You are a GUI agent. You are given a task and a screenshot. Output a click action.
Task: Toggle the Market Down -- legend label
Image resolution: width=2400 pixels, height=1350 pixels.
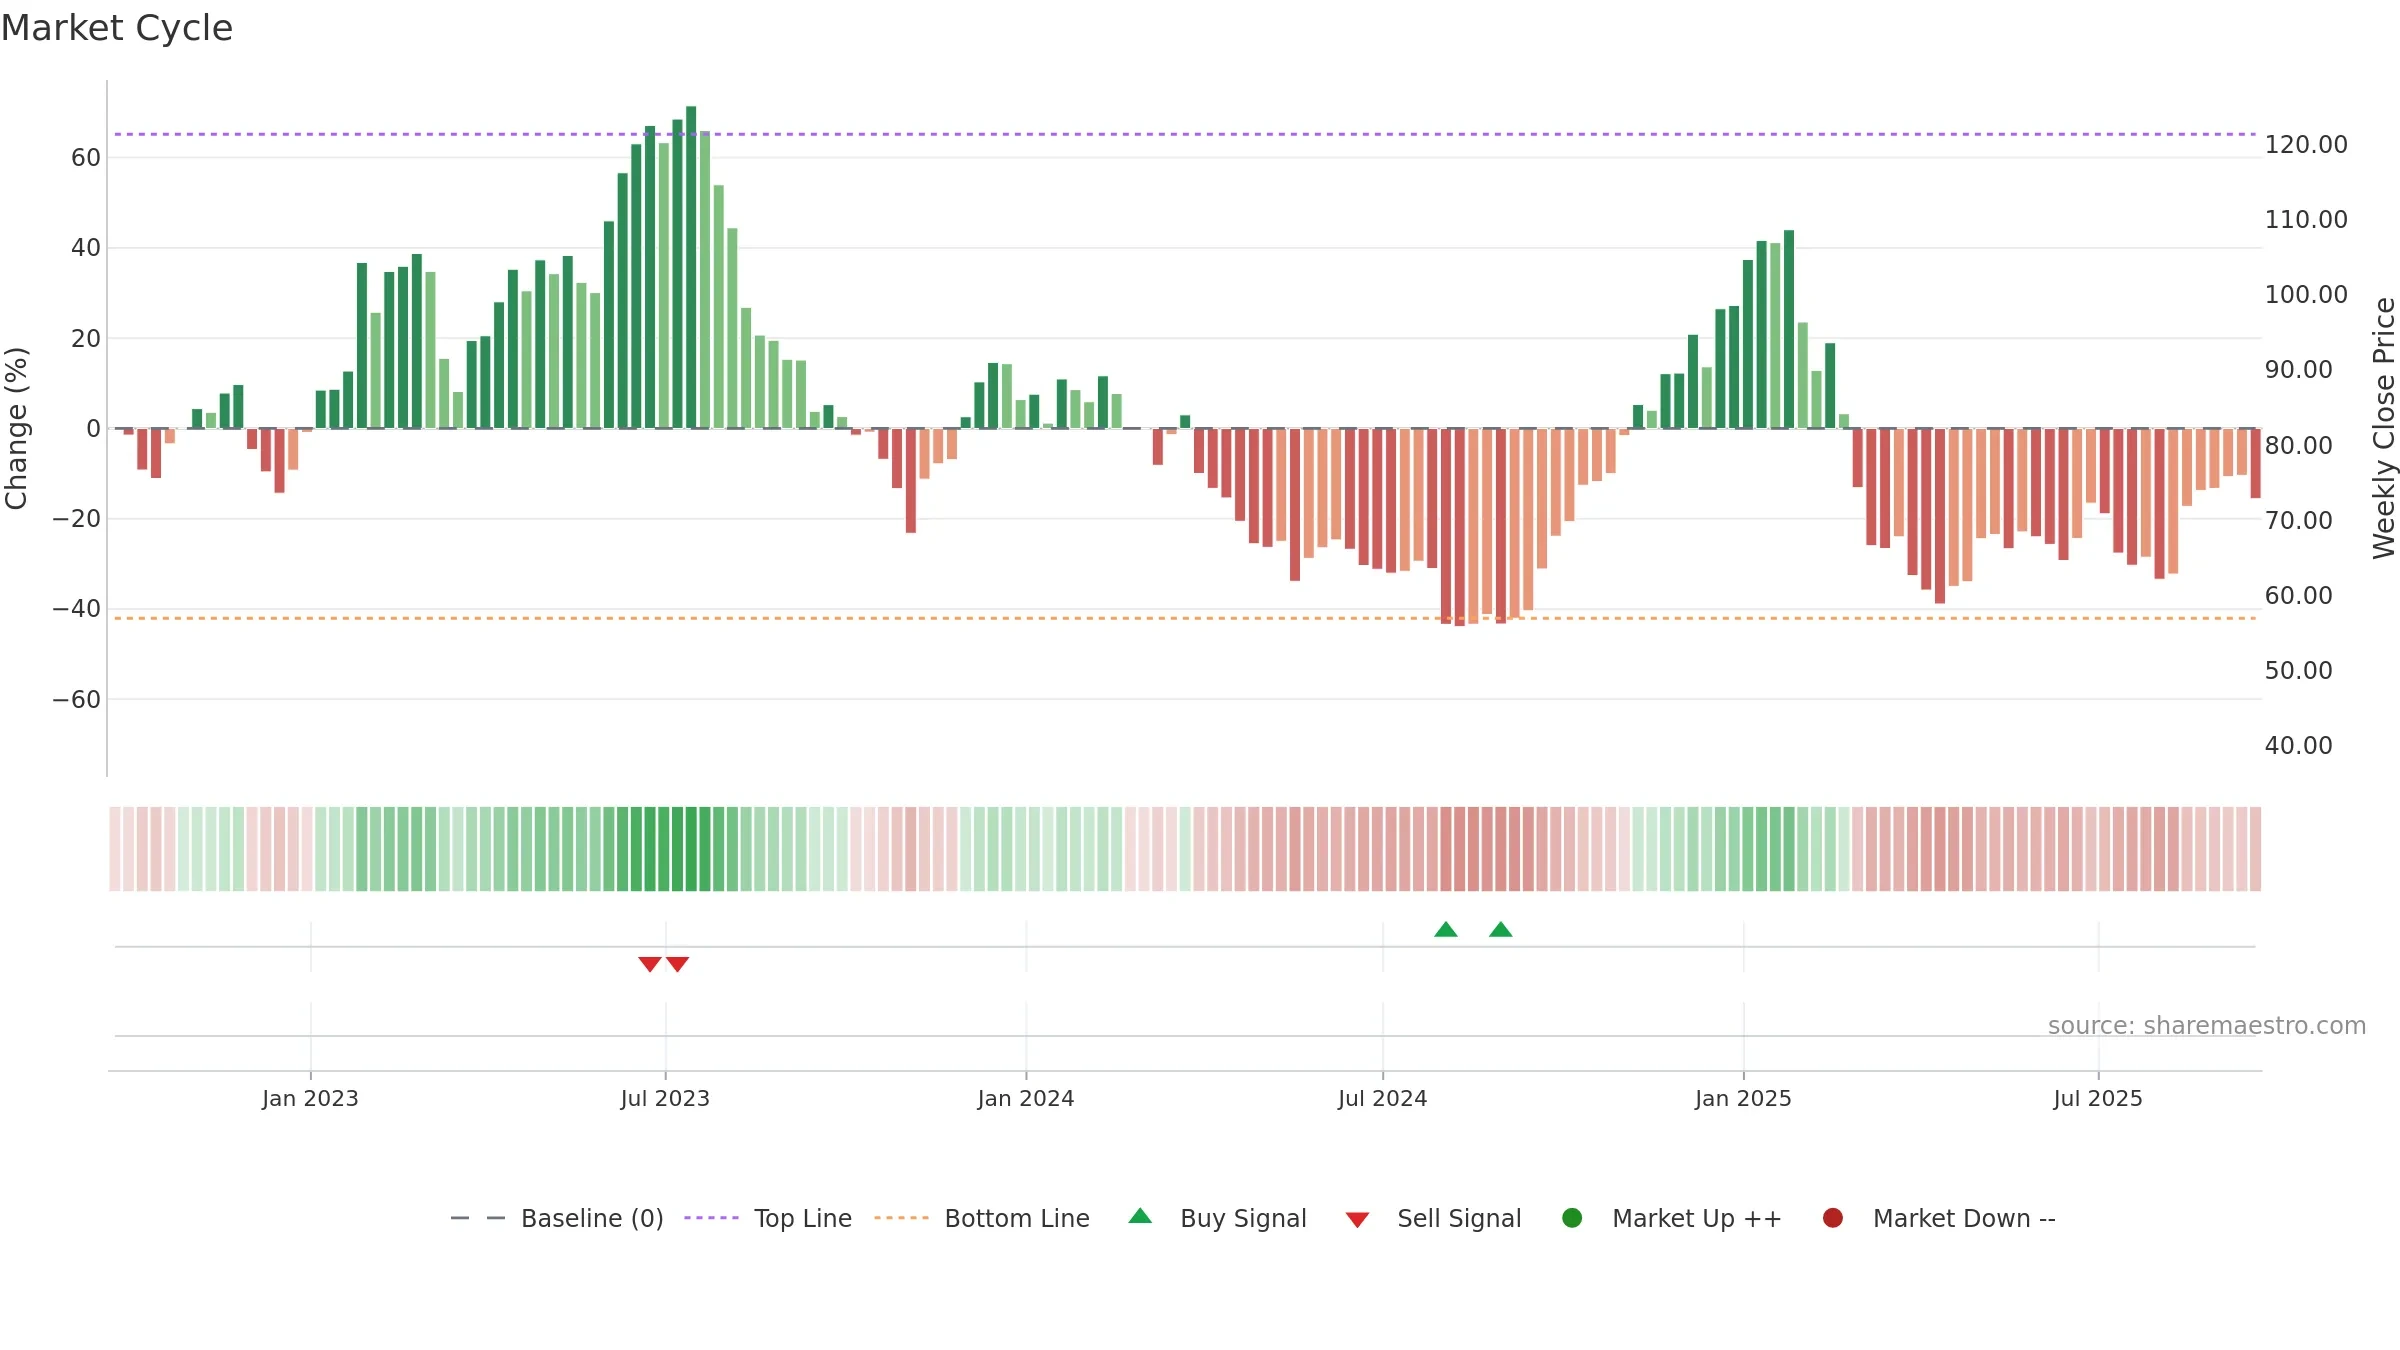[x=1964, y=1218]
